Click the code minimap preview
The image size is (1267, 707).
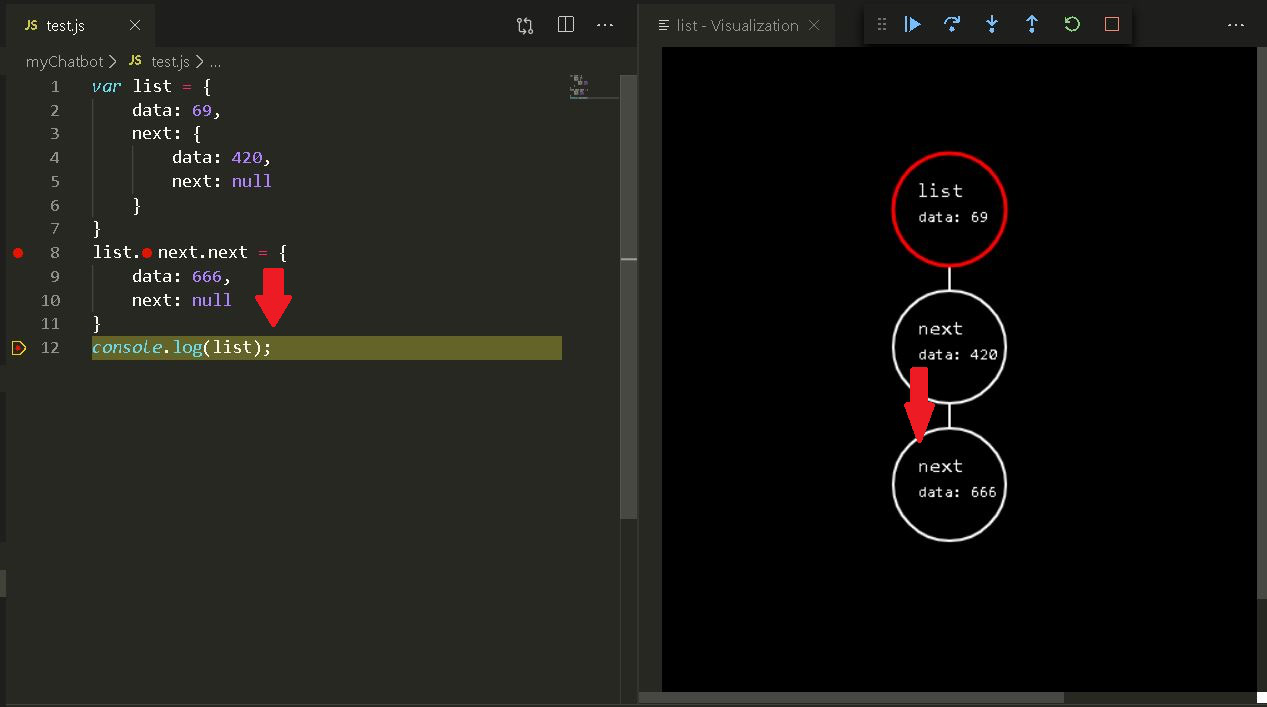tap(579, 87)
